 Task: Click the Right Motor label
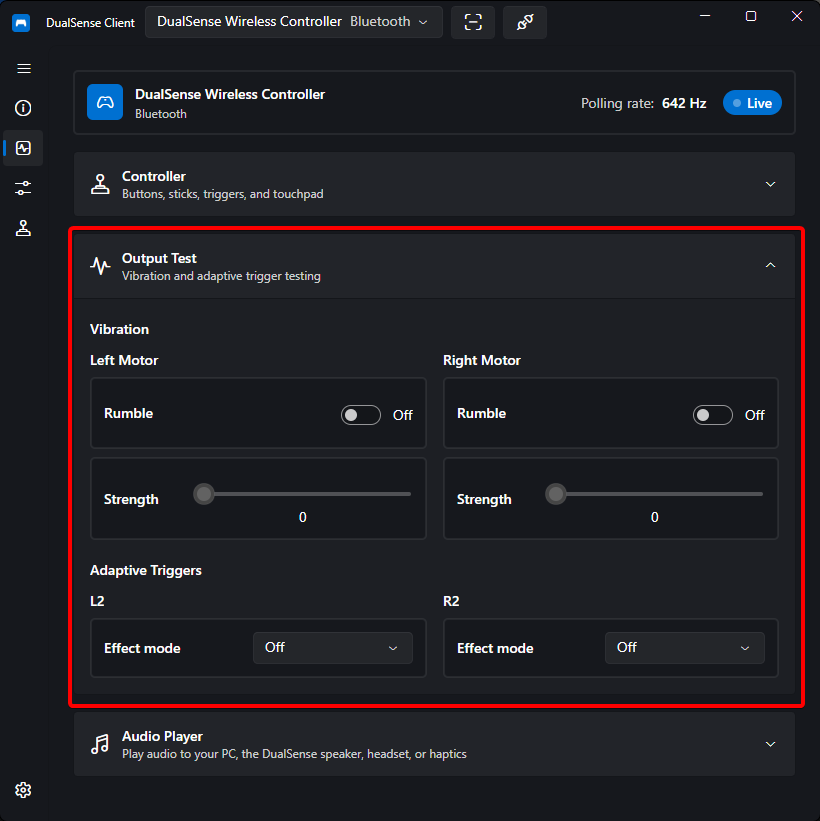point(482,360)
